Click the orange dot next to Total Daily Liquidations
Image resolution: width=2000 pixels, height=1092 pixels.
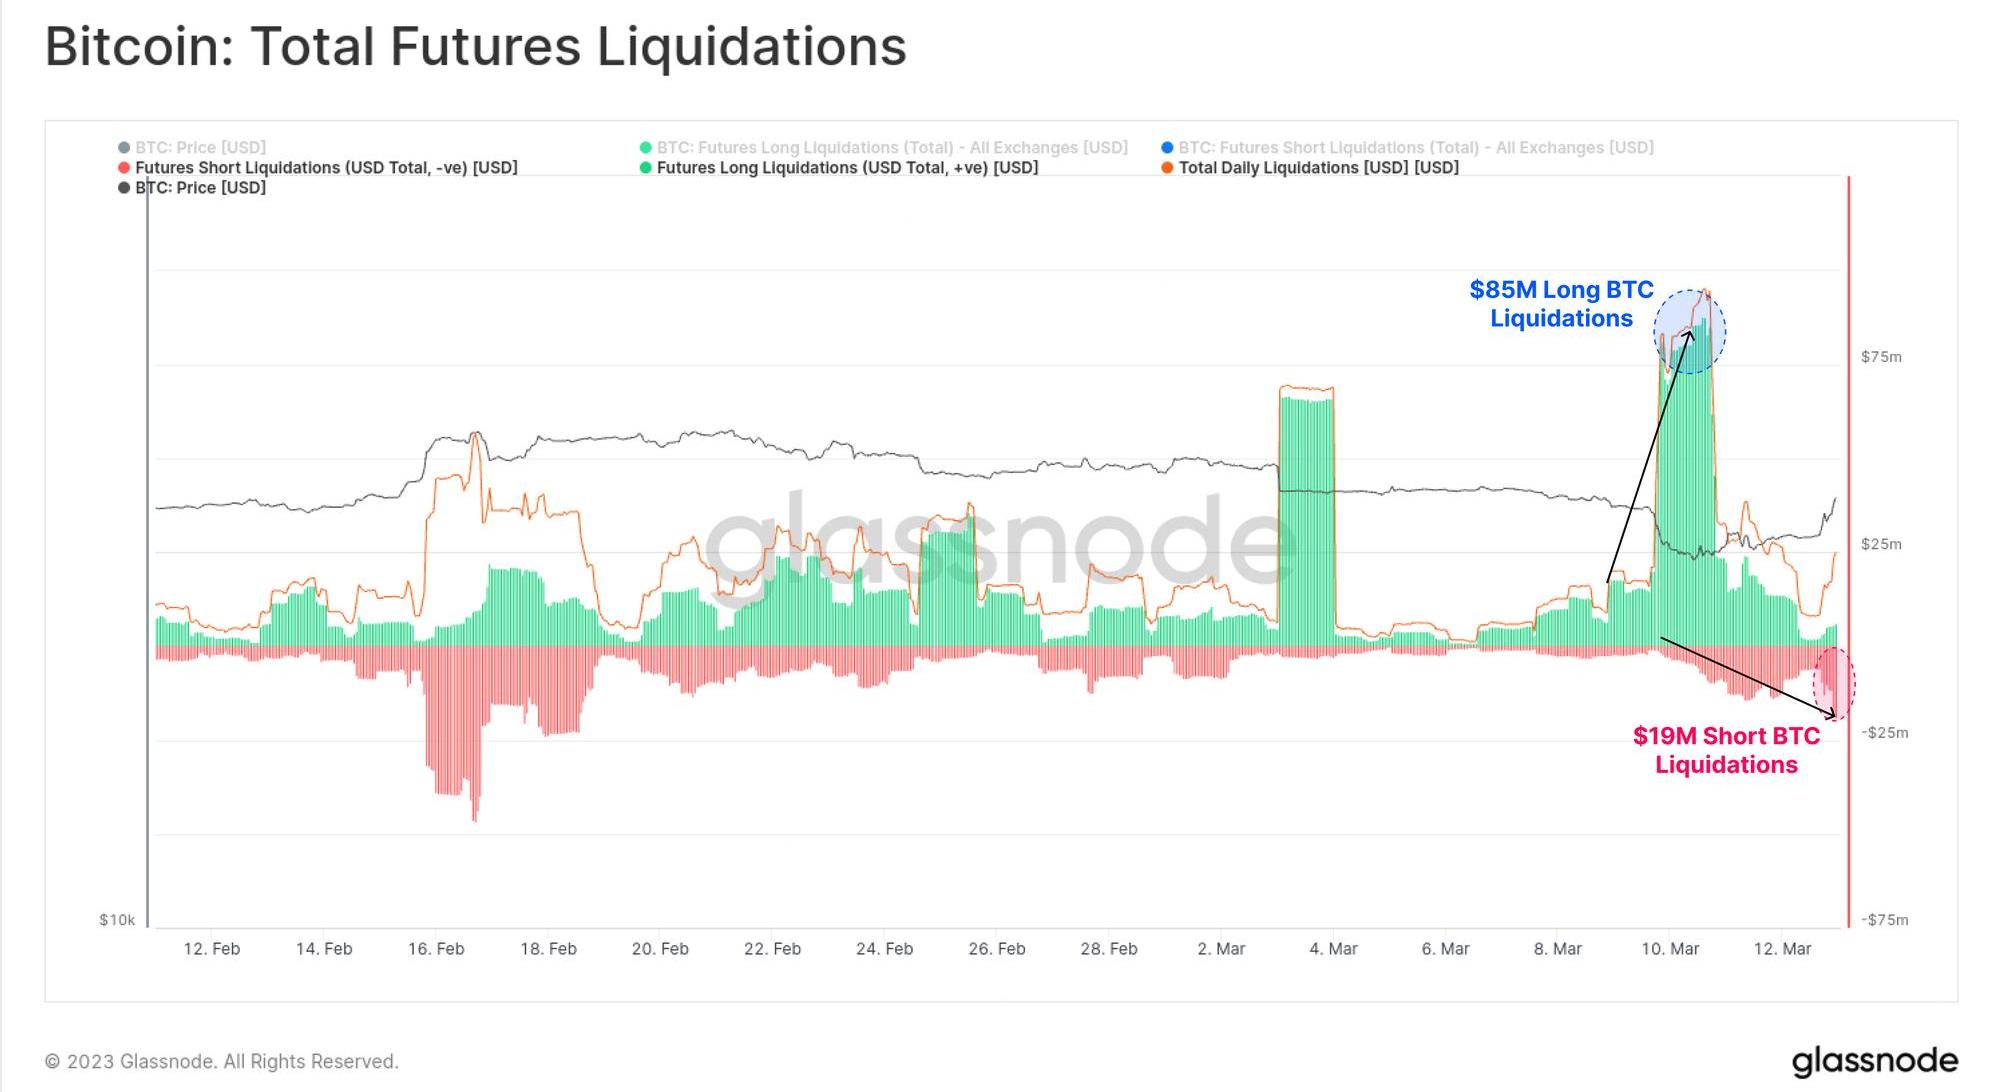(1167, 168)
